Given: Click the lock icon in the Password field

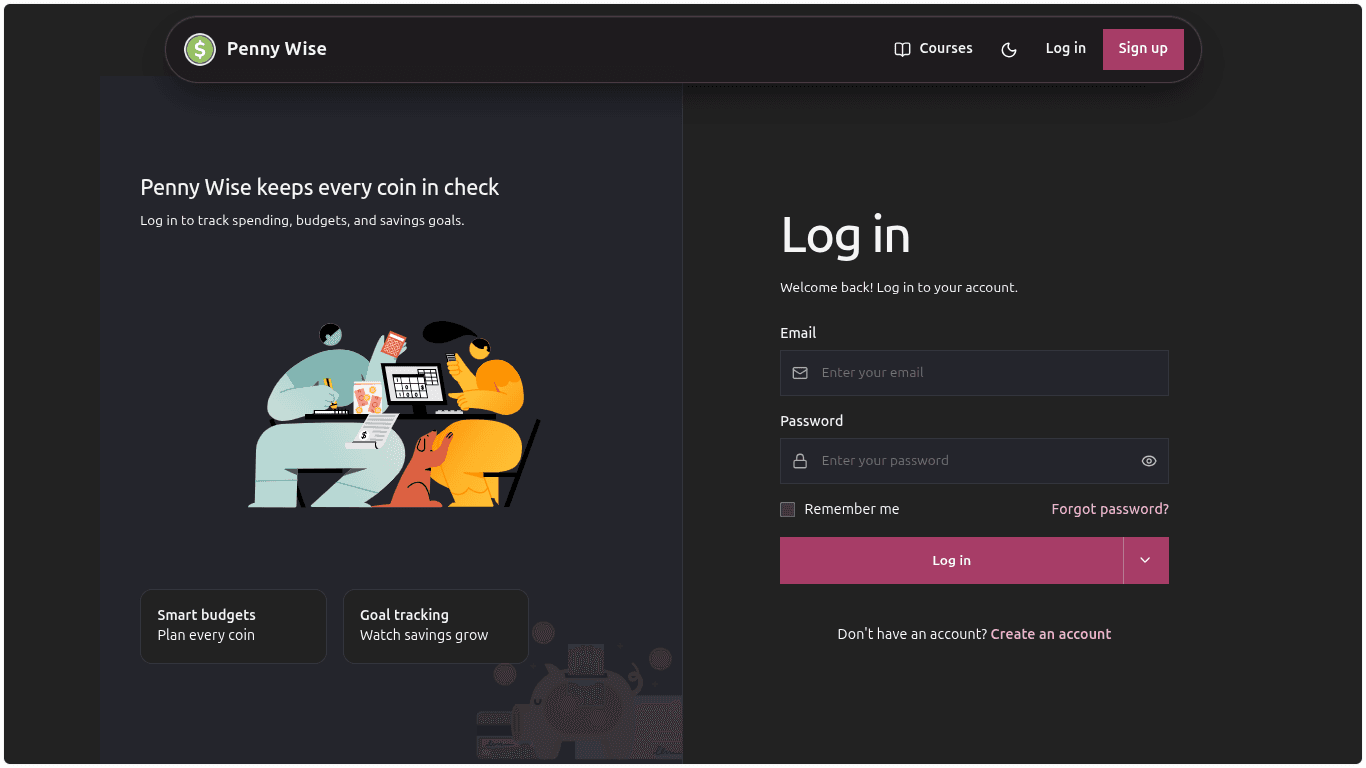Looking at the screenshot, I should point(800,461).
